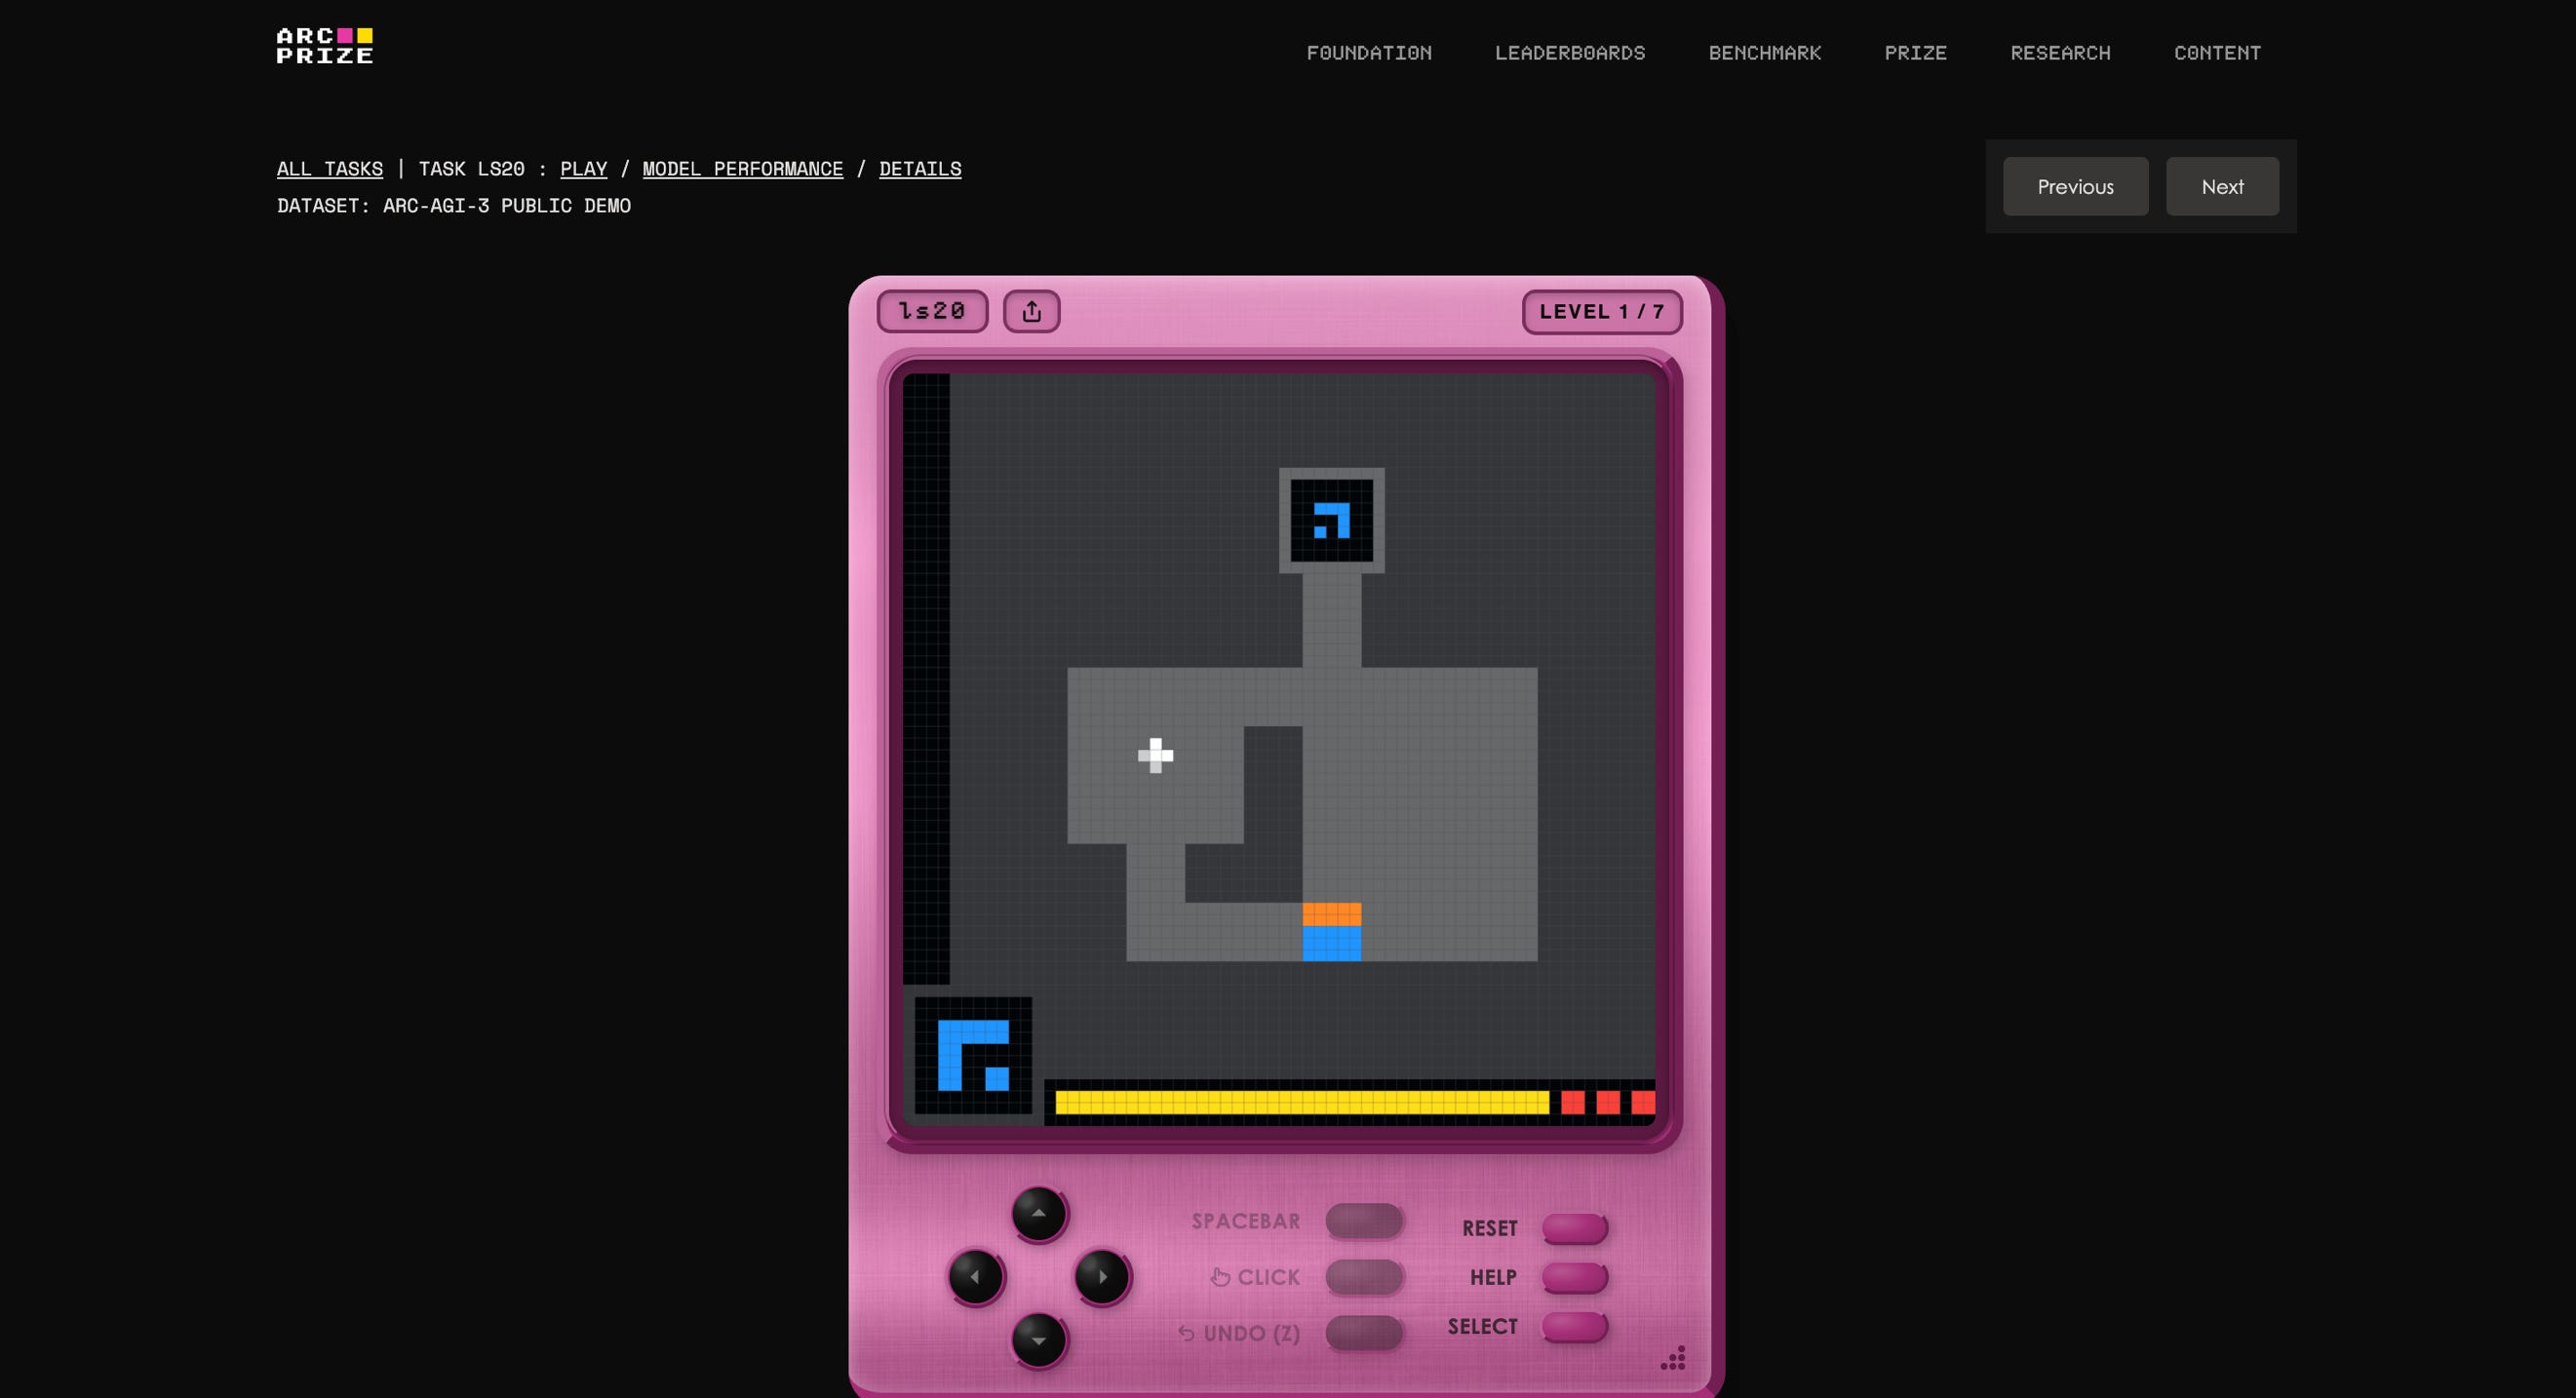Go to All Tasks link
Screen dimensions: 2576x1398
(329, 169)
